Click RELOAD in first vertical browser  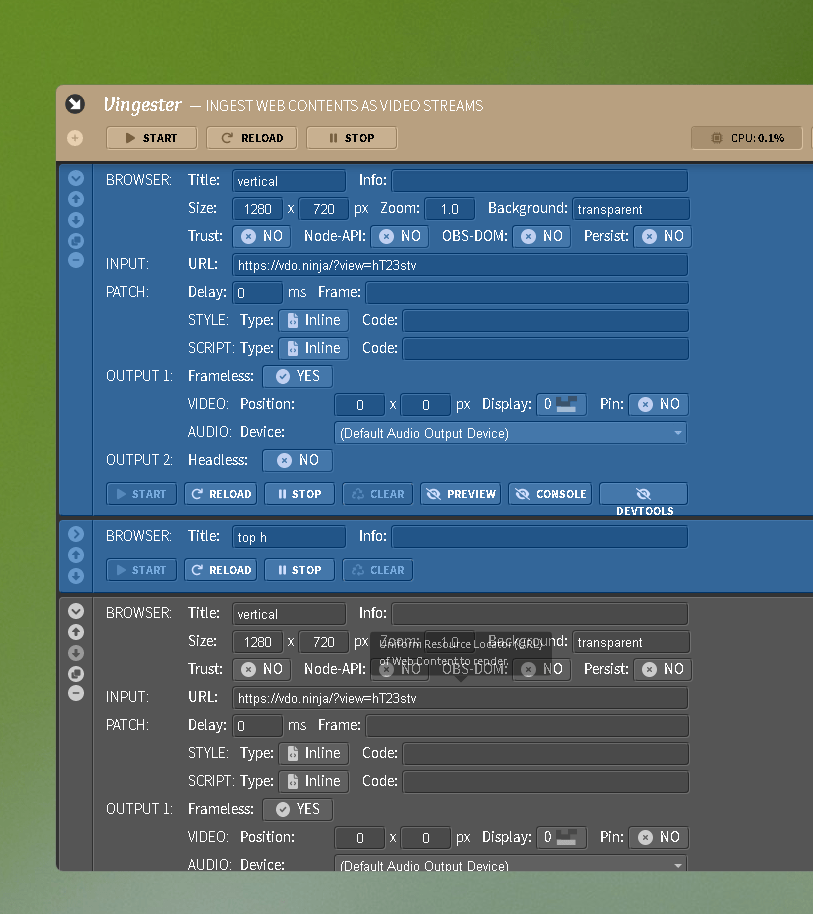(221, 494)
